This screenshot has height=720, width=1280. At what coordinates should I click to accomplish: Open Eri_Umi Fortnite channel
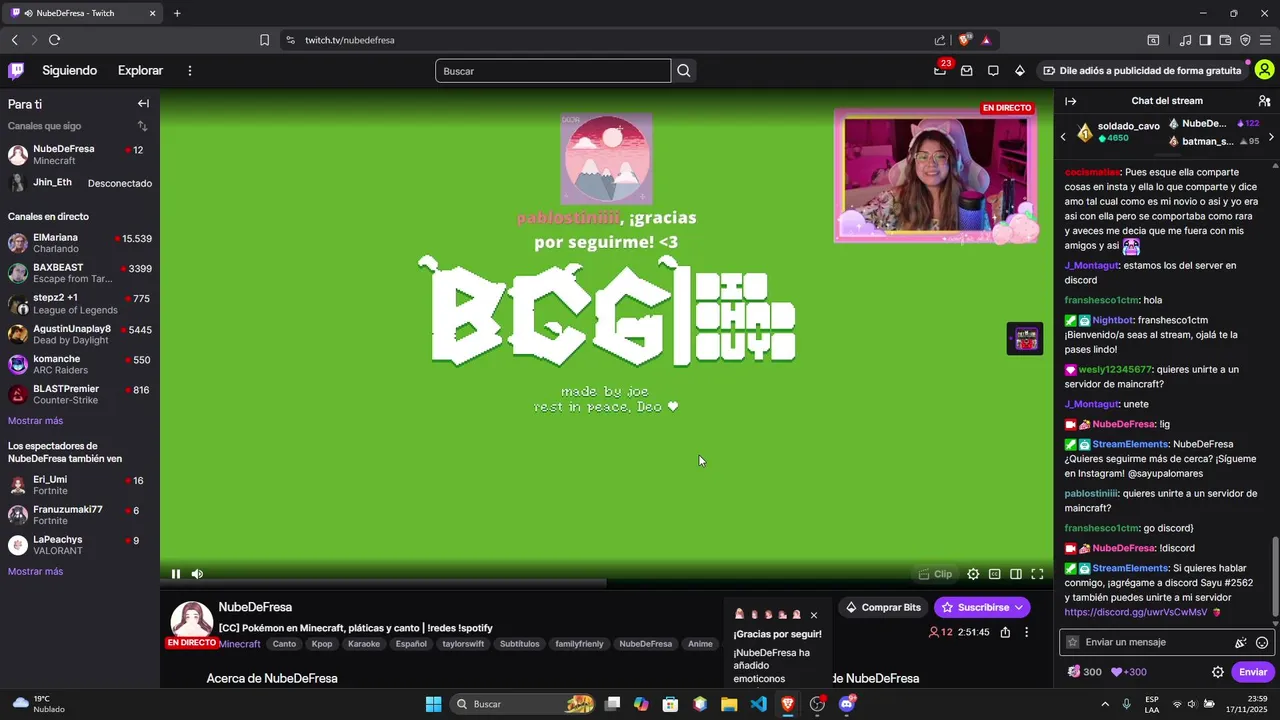click(80, 485)
